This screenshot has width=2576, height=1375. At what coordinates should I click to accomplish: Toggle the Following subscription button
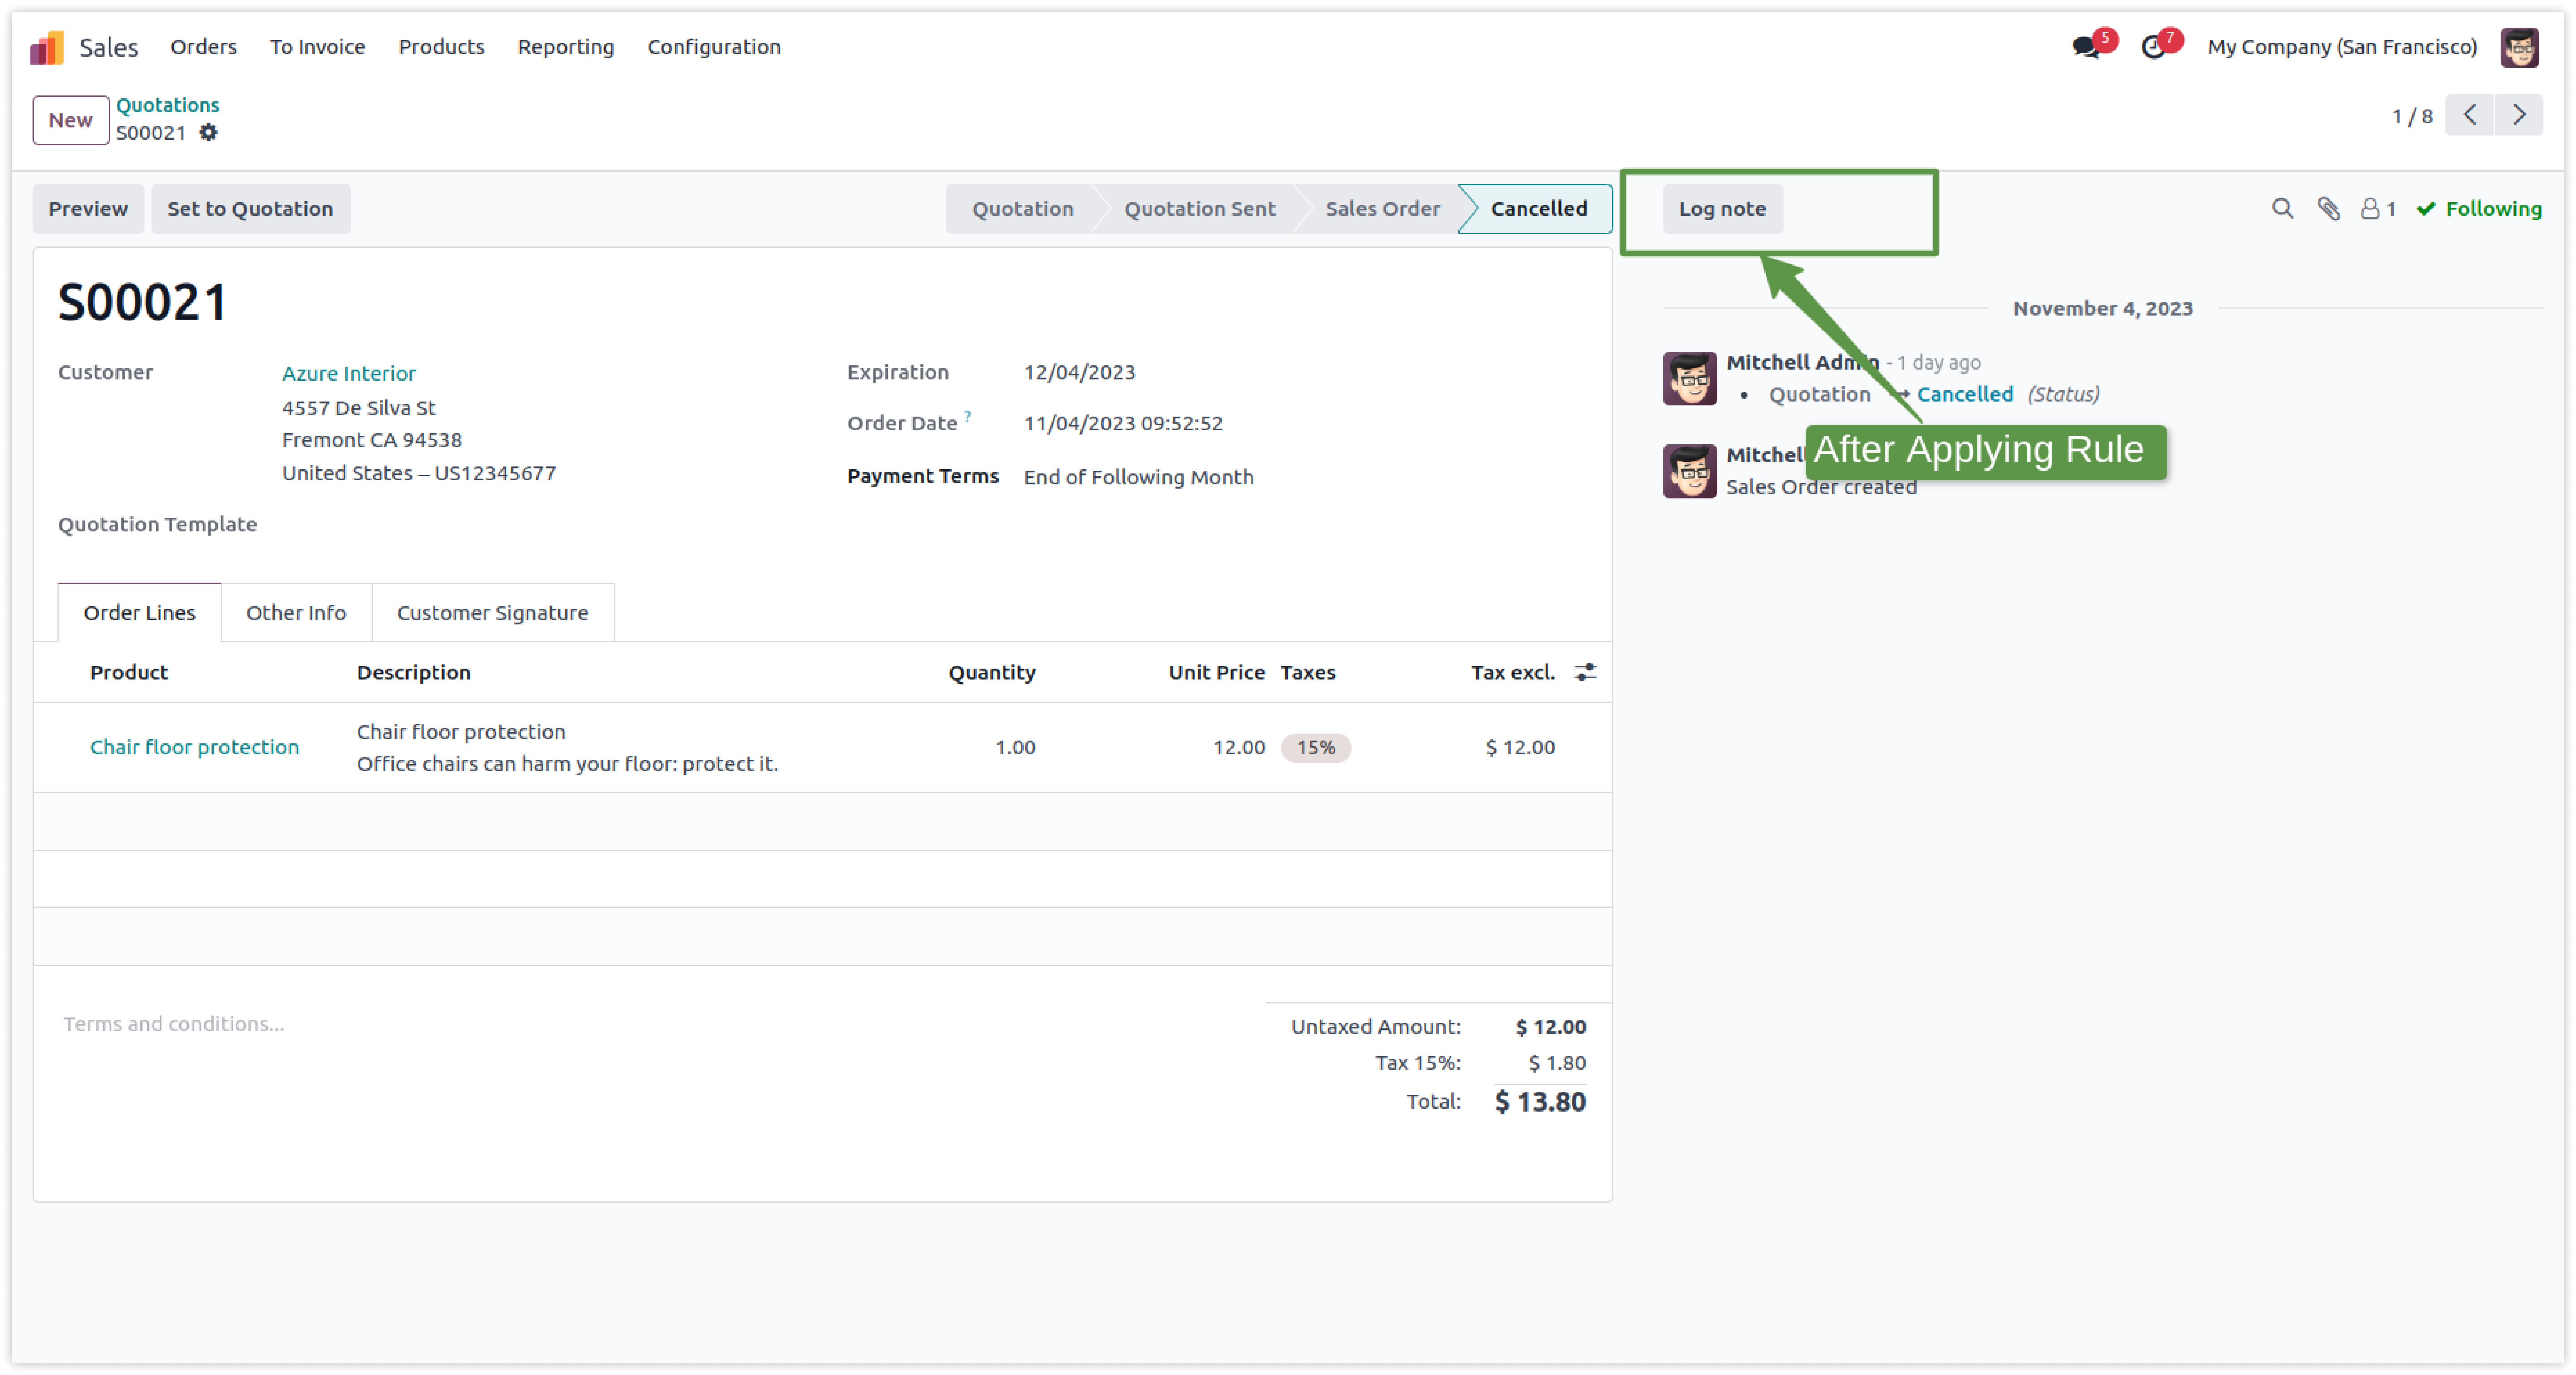(x=2479, y=209)
